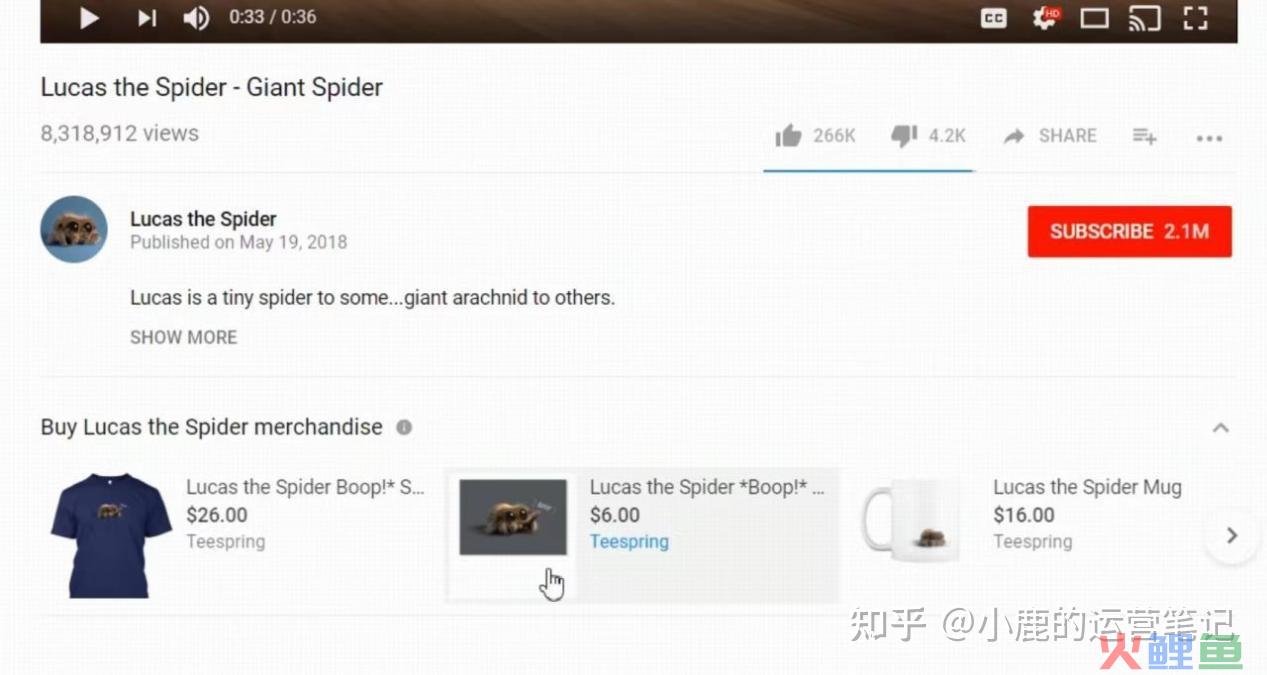
Task: Expand description with SHOW MORE
Action: (x=184, y=337)
